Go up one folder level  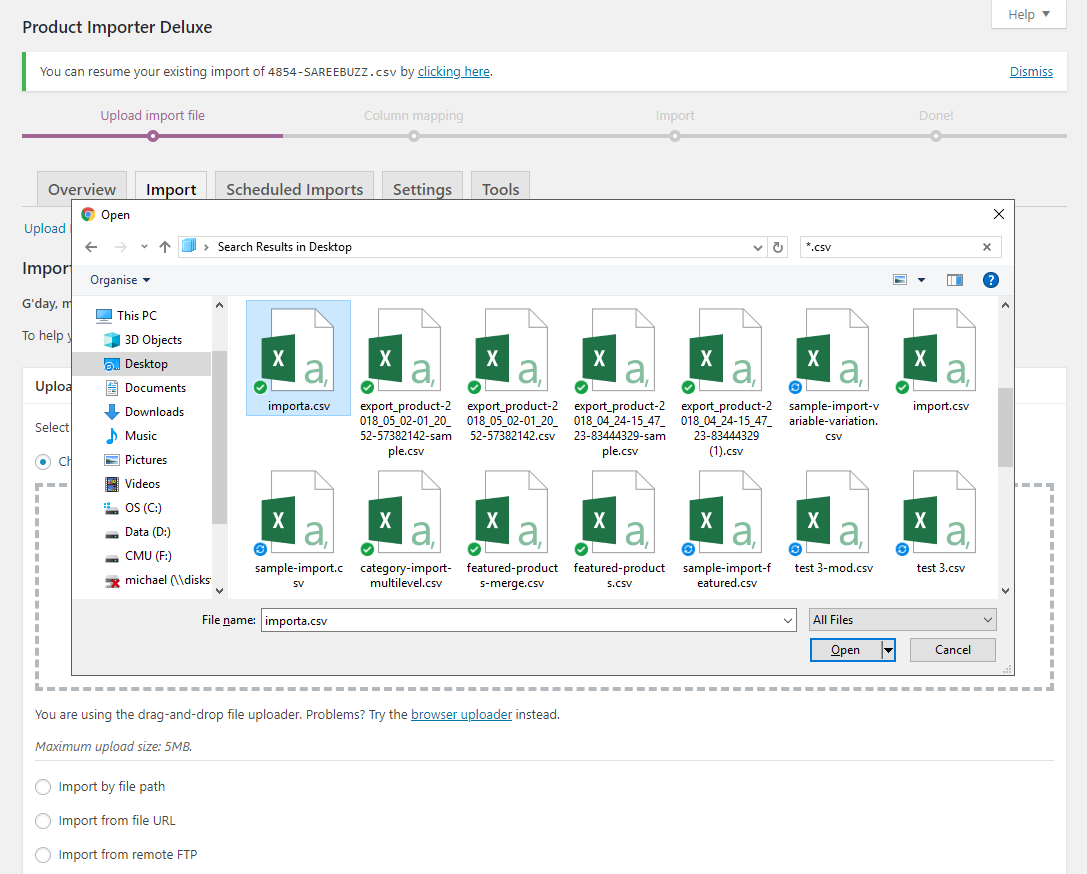coord(164,247)
